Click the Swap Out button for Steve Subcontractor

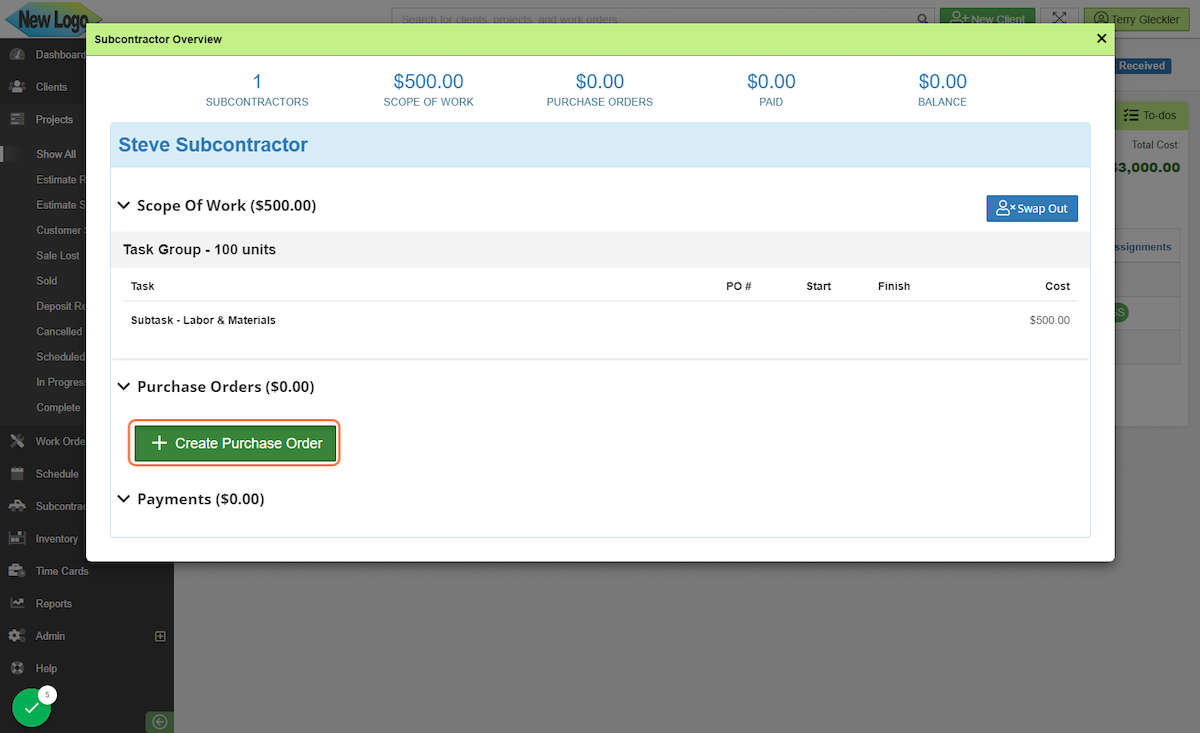pyautogui.click(x=1031, y=208)
